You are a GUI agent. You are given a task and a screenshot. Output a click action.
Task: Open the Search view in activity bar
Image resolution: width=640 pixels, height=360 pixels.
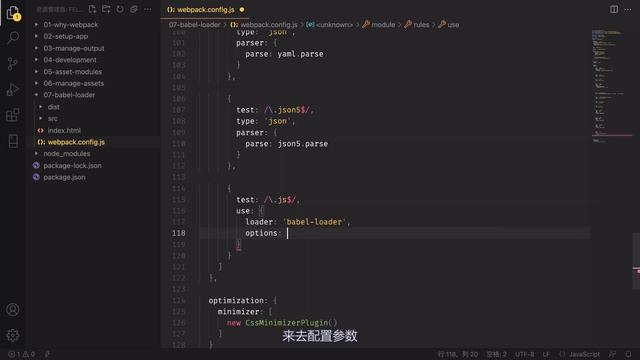pyautogui.click(x=13, y=38)
